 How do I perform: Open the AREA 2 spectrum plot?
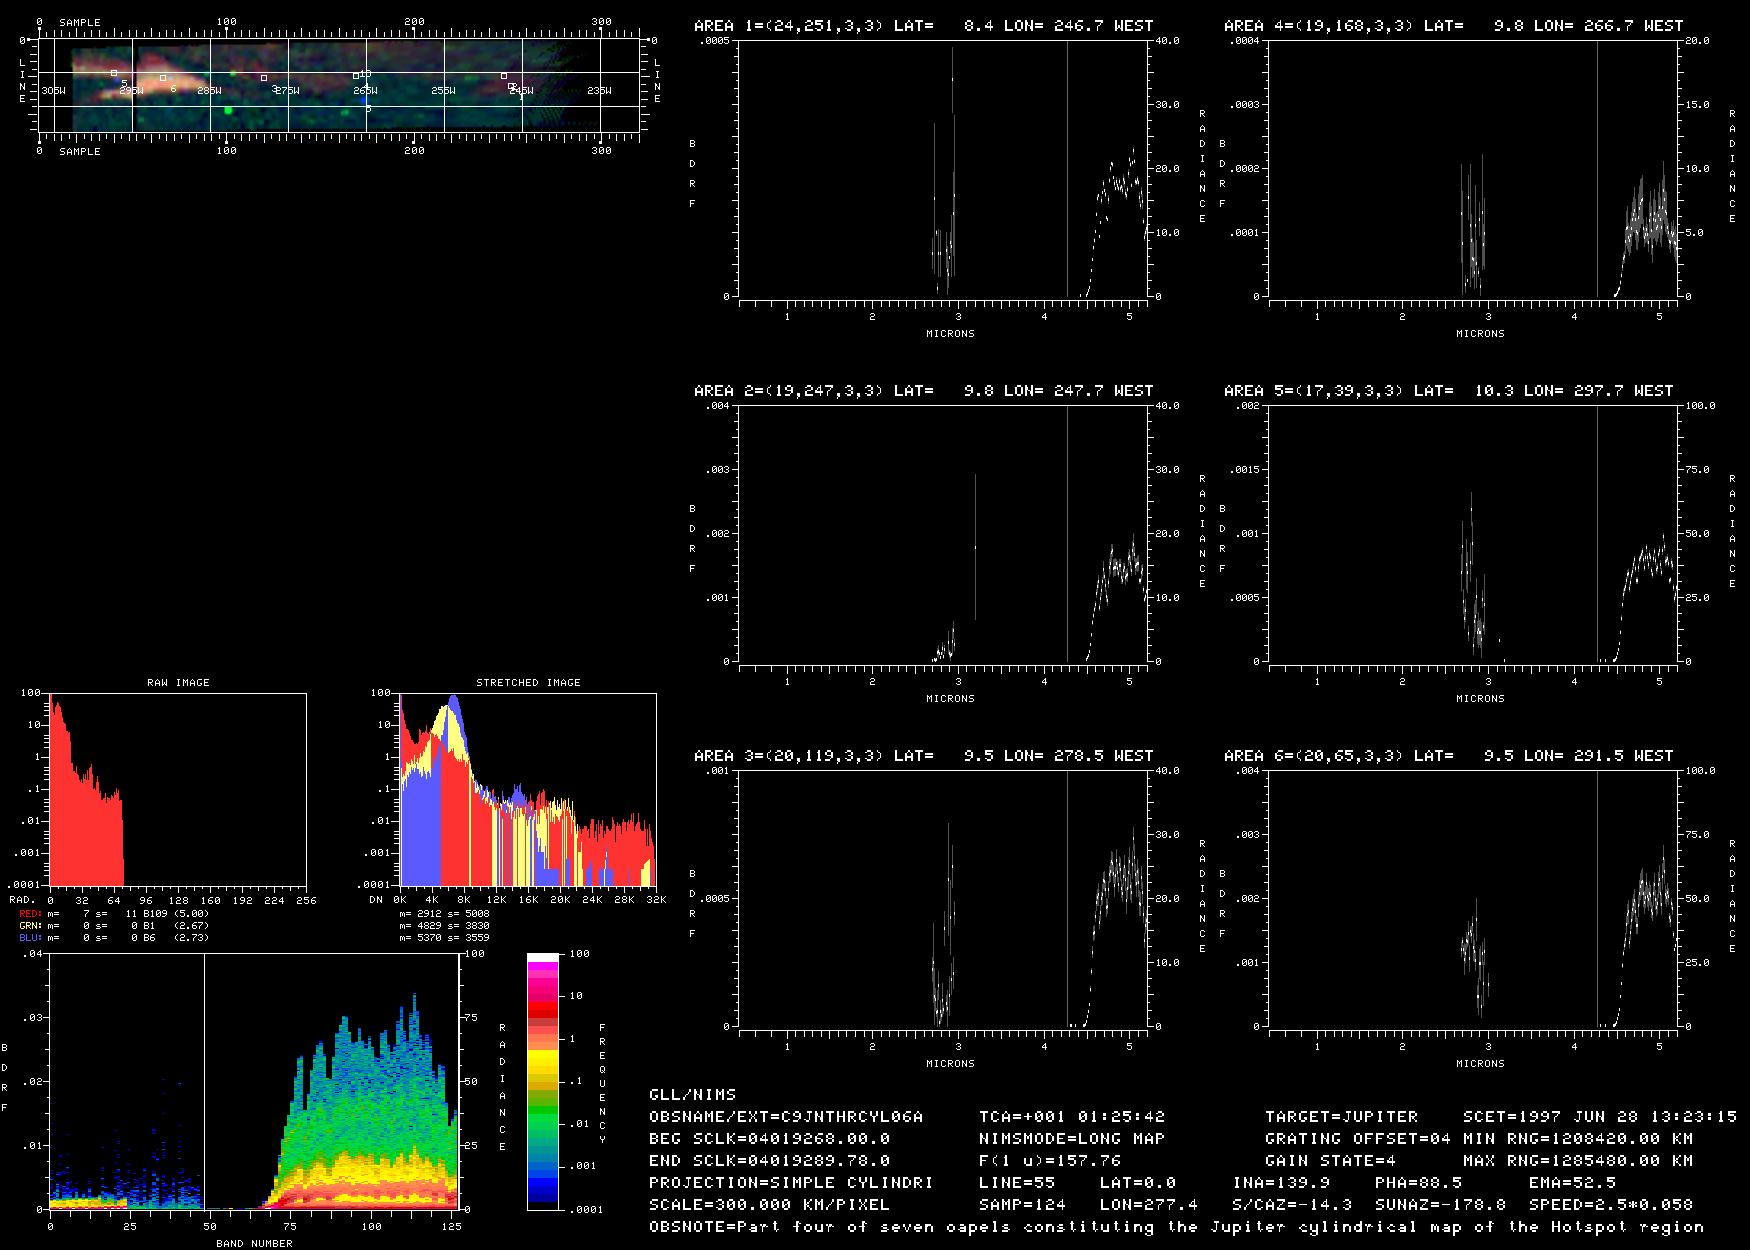click(x=943, y=534)
